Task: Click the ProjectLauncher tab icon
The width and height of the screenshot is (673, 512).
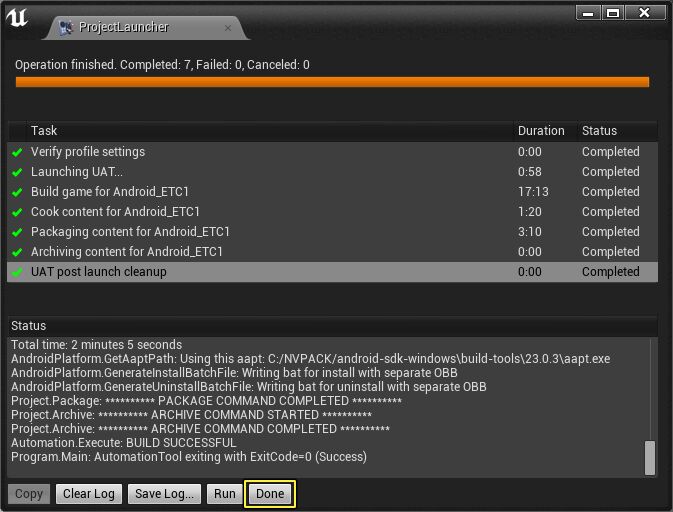Action: click(66, 27)
